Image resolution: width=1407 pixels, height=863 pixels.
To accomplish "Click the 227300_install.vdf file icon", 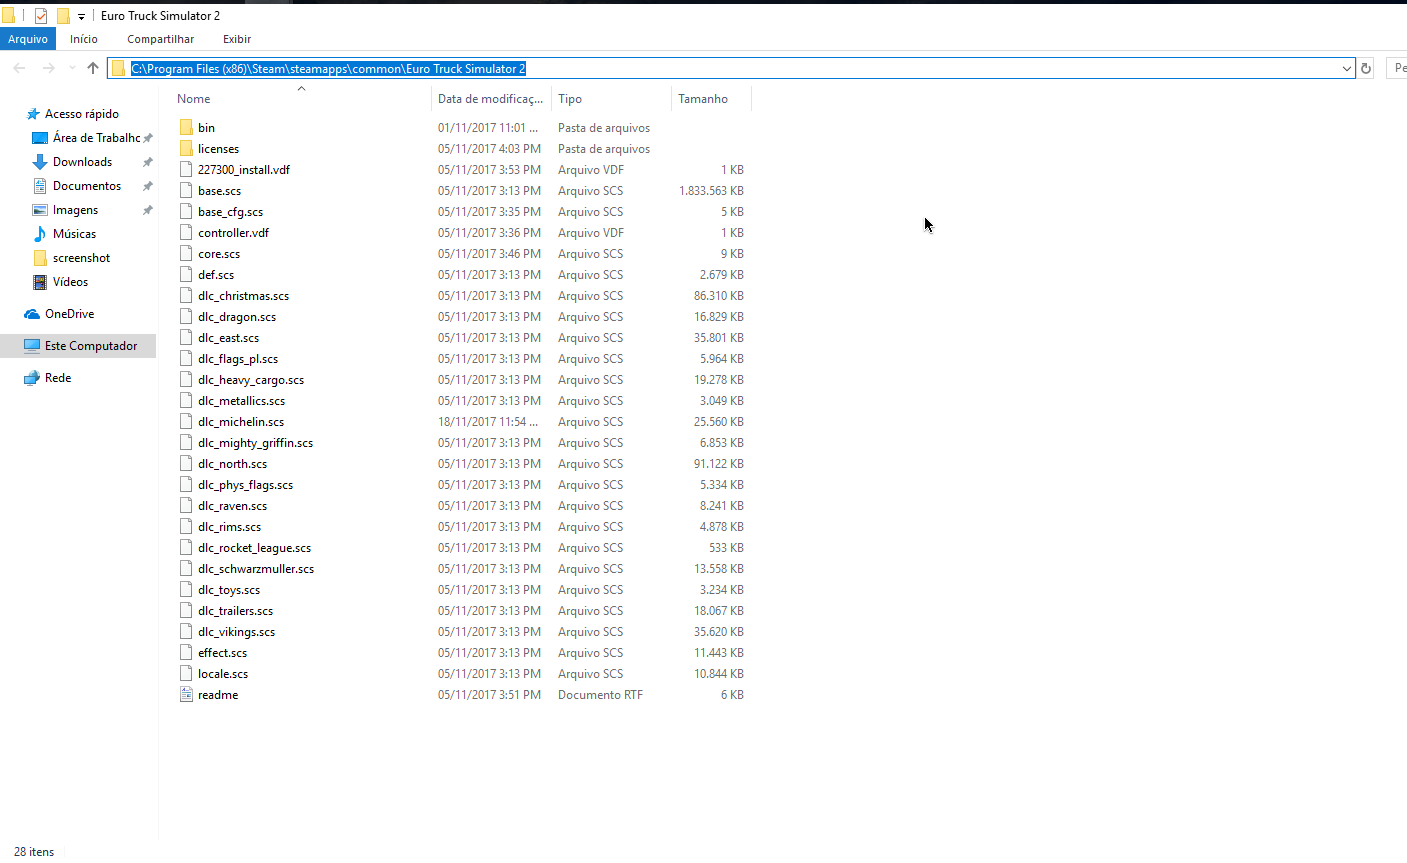I will click(186, 169).
